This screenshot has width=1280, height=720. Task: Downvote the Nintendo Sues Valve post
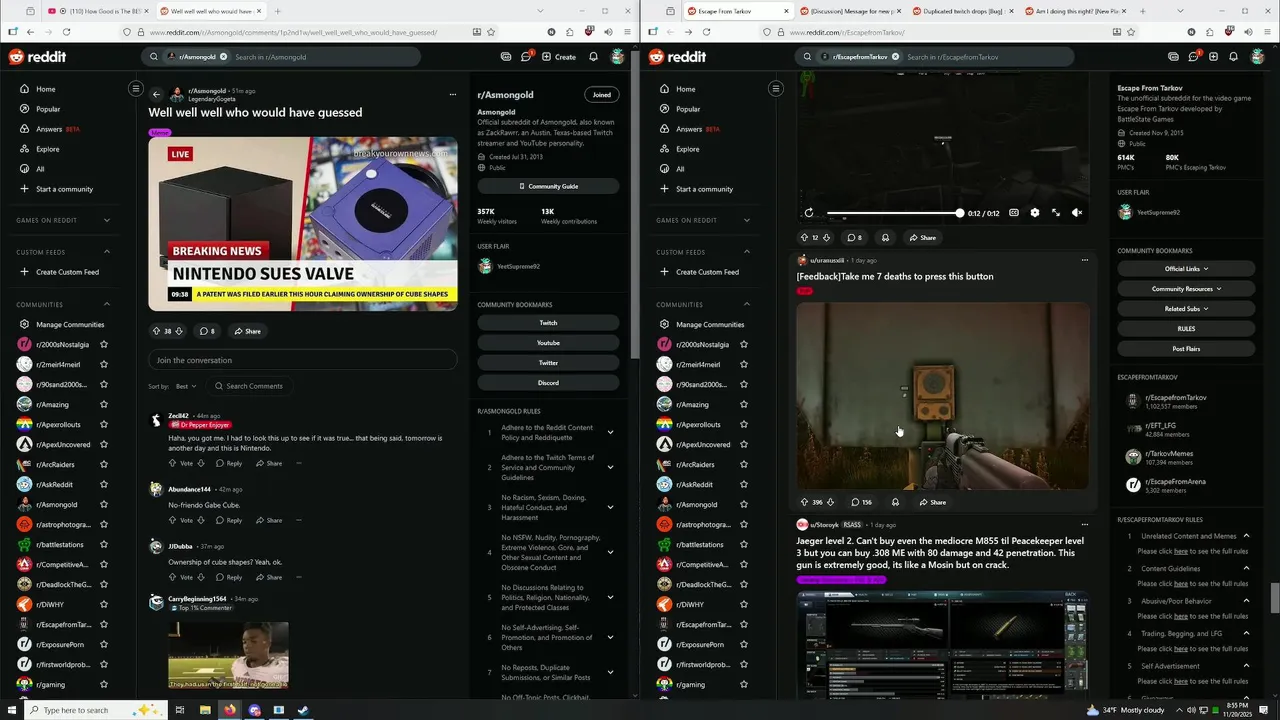179,331
